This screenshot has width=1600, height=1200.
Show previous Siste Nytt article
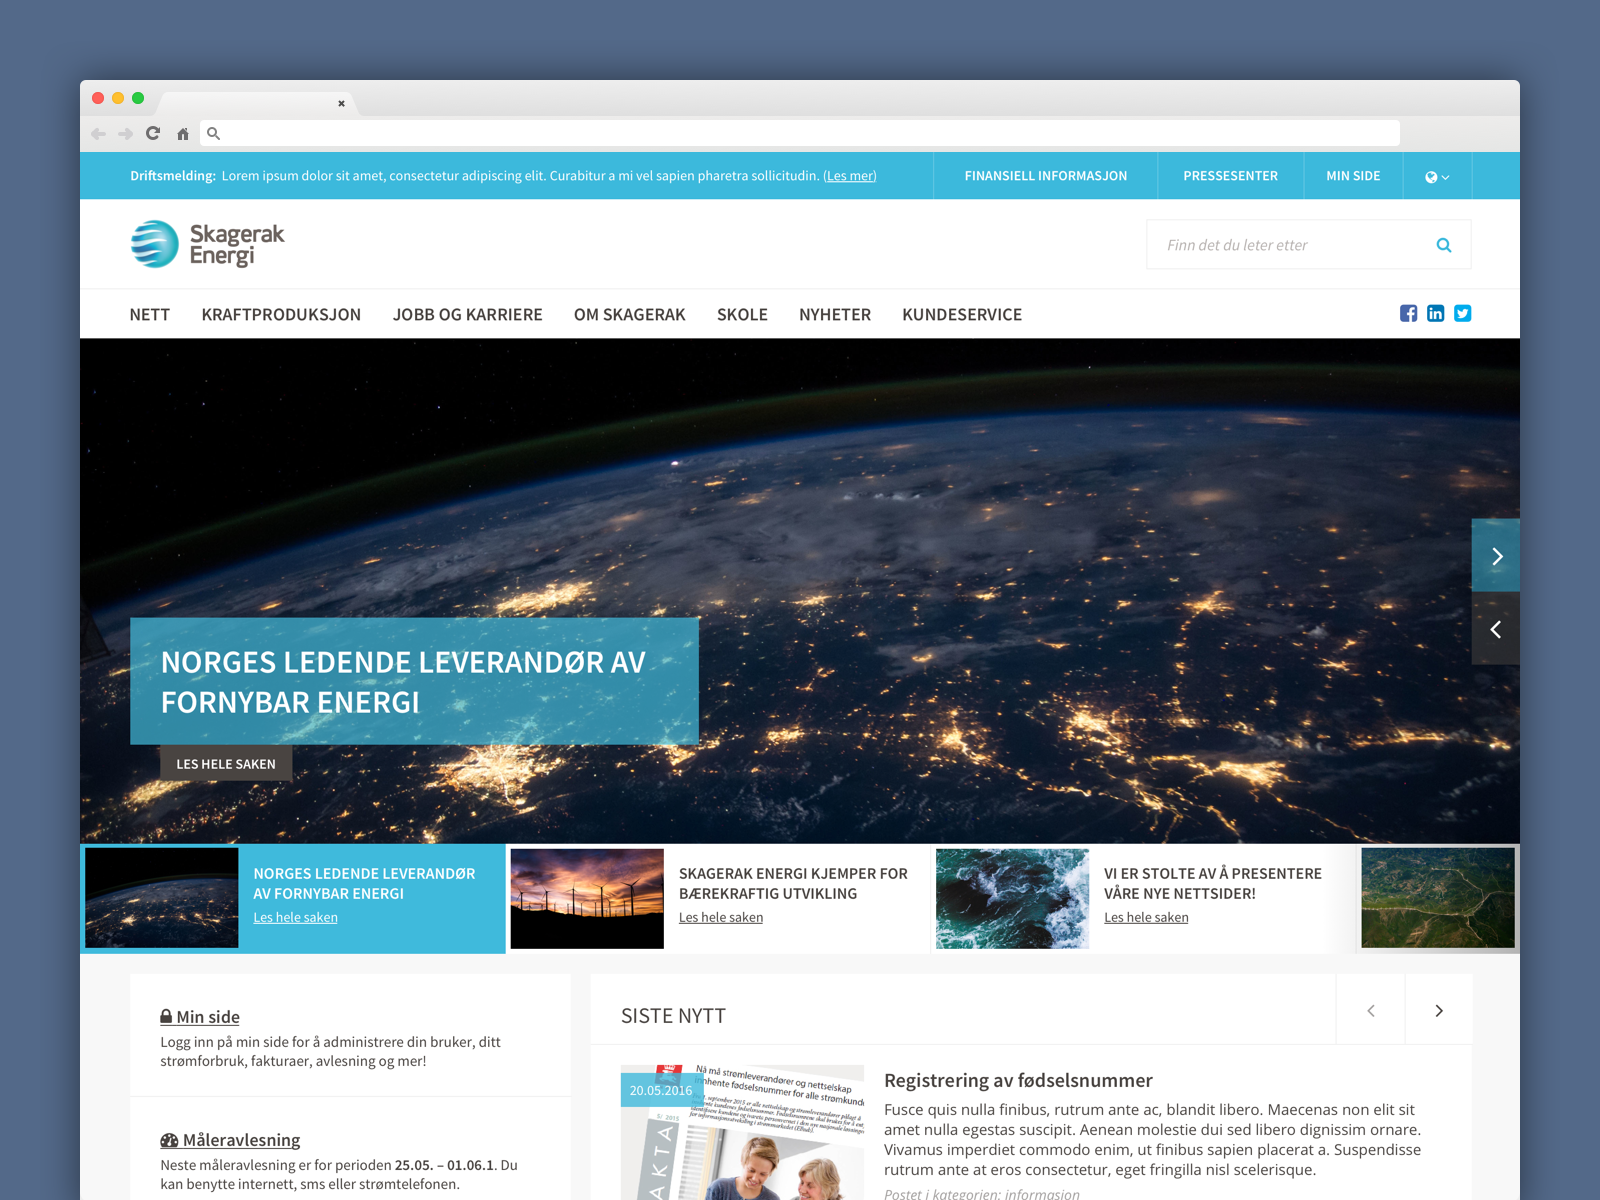1371,1011
